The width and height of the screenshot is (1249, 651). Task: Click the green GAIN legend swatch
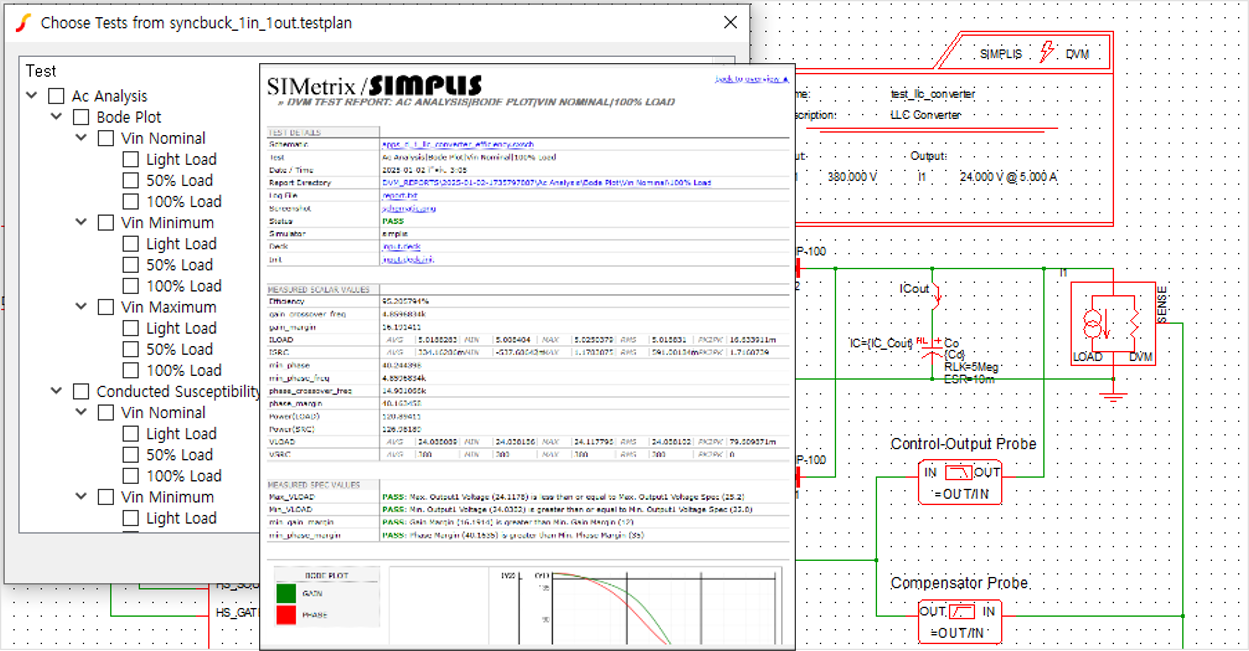point(285,593)
